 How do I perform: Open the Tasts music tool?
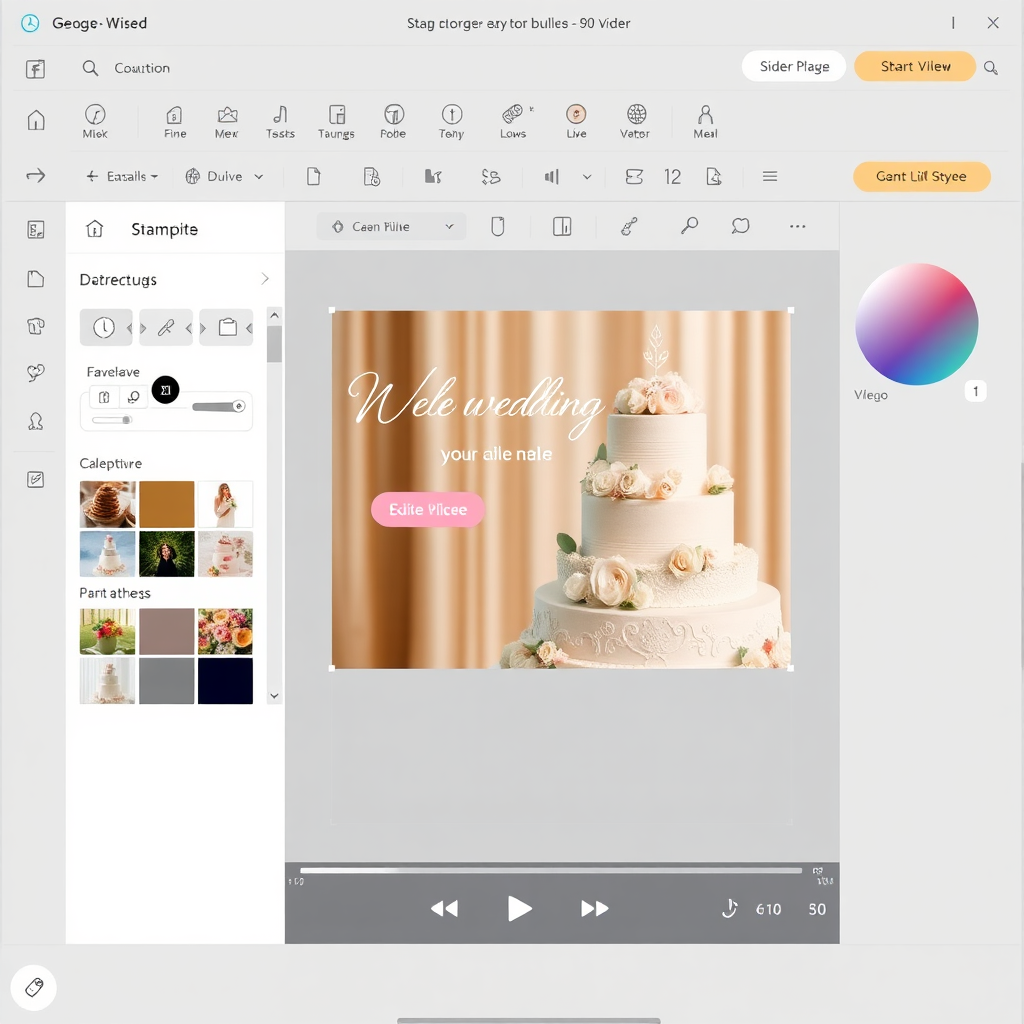[x=280, y=121]
